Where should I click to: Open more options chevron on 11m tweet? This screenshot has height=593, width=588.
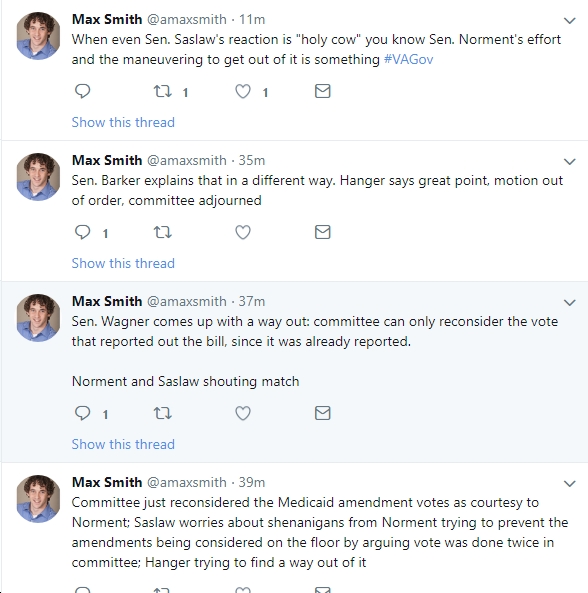pyautogui.click(x=569, y=20)
